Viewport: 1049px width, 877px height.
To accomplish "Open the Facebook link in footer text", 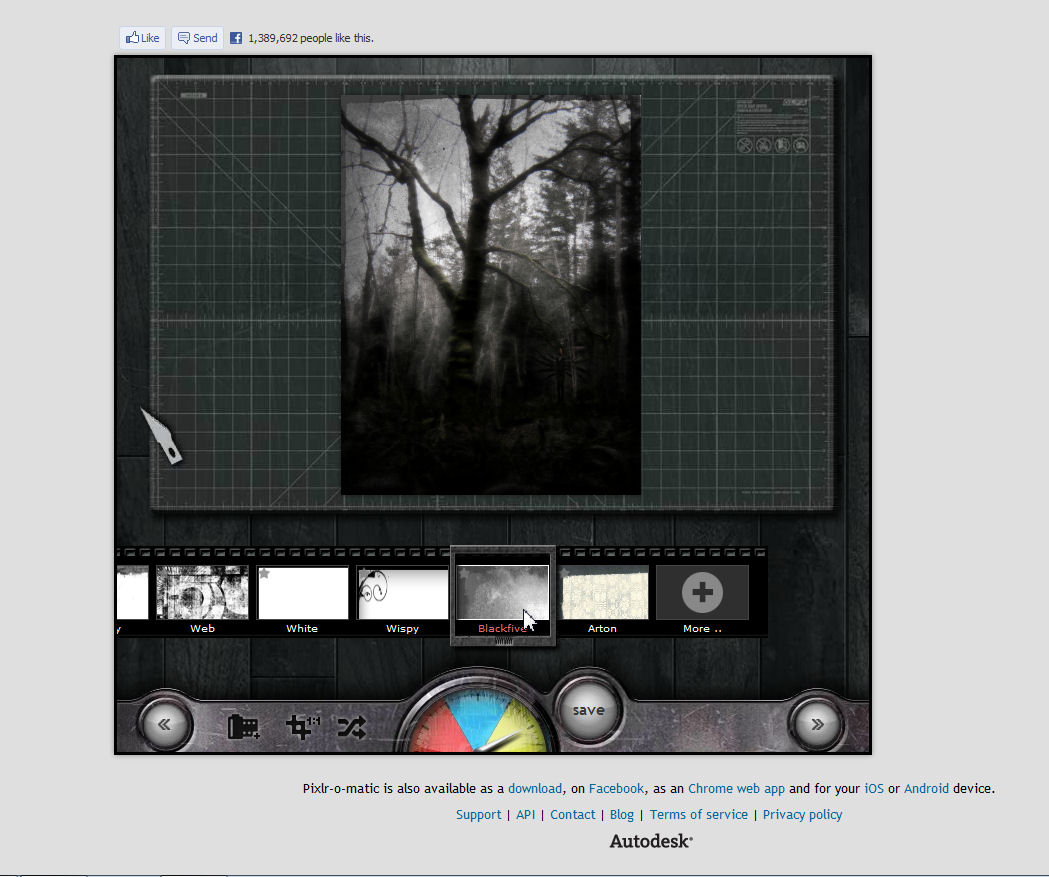I will tap(616, 789).
